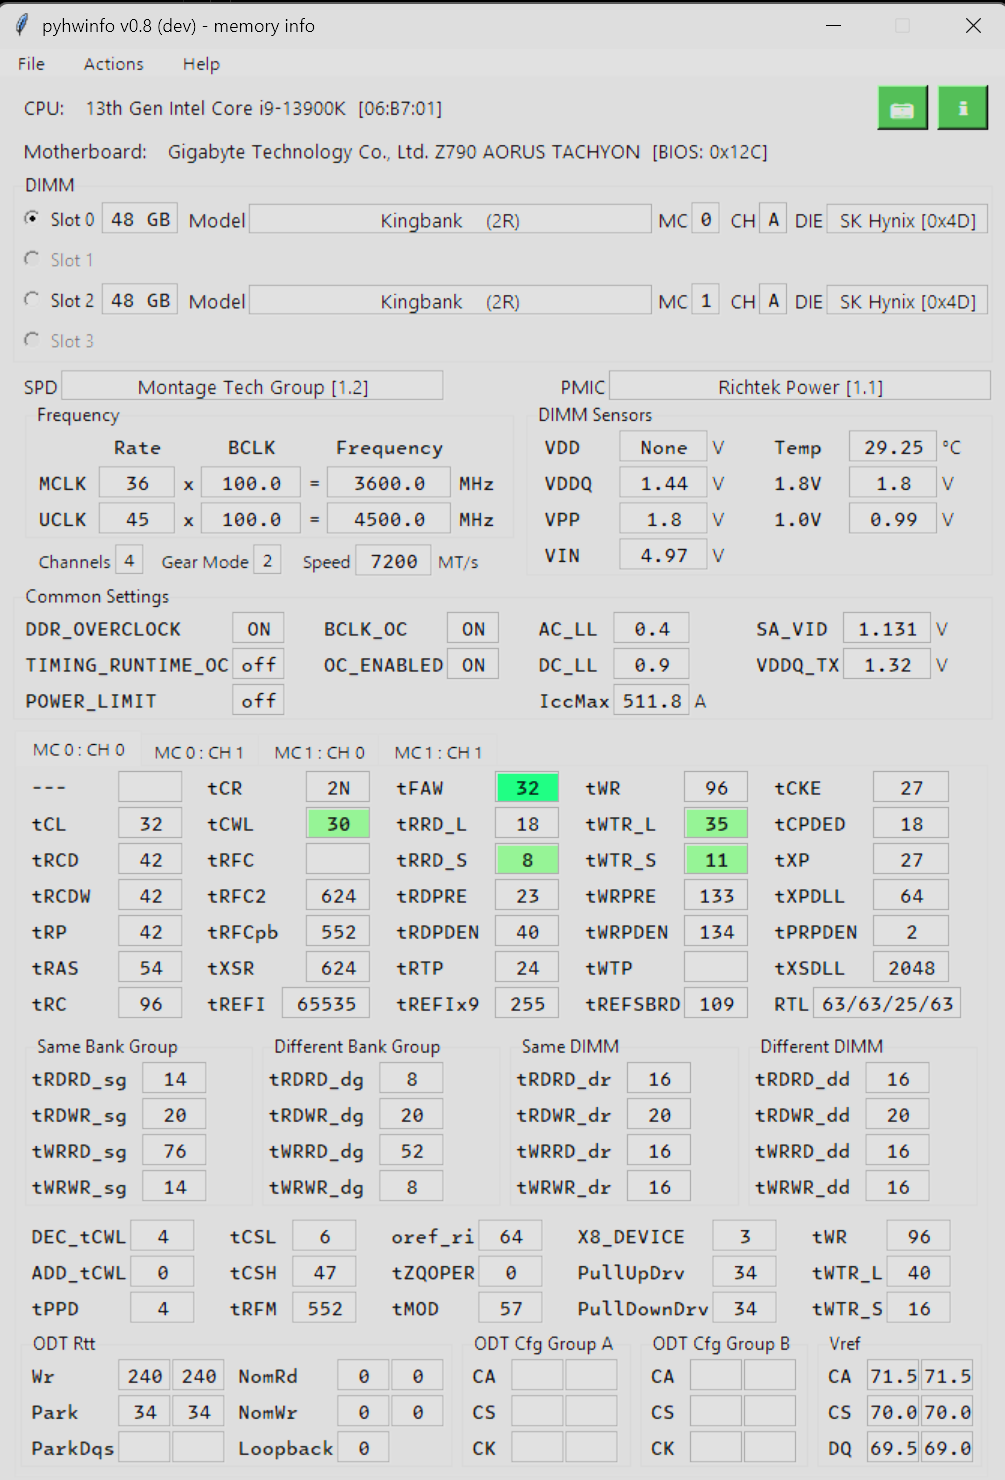Click the tWRWR_dd value 16
This screenshot has width=1005, height=1480.
coord(898,1187)
